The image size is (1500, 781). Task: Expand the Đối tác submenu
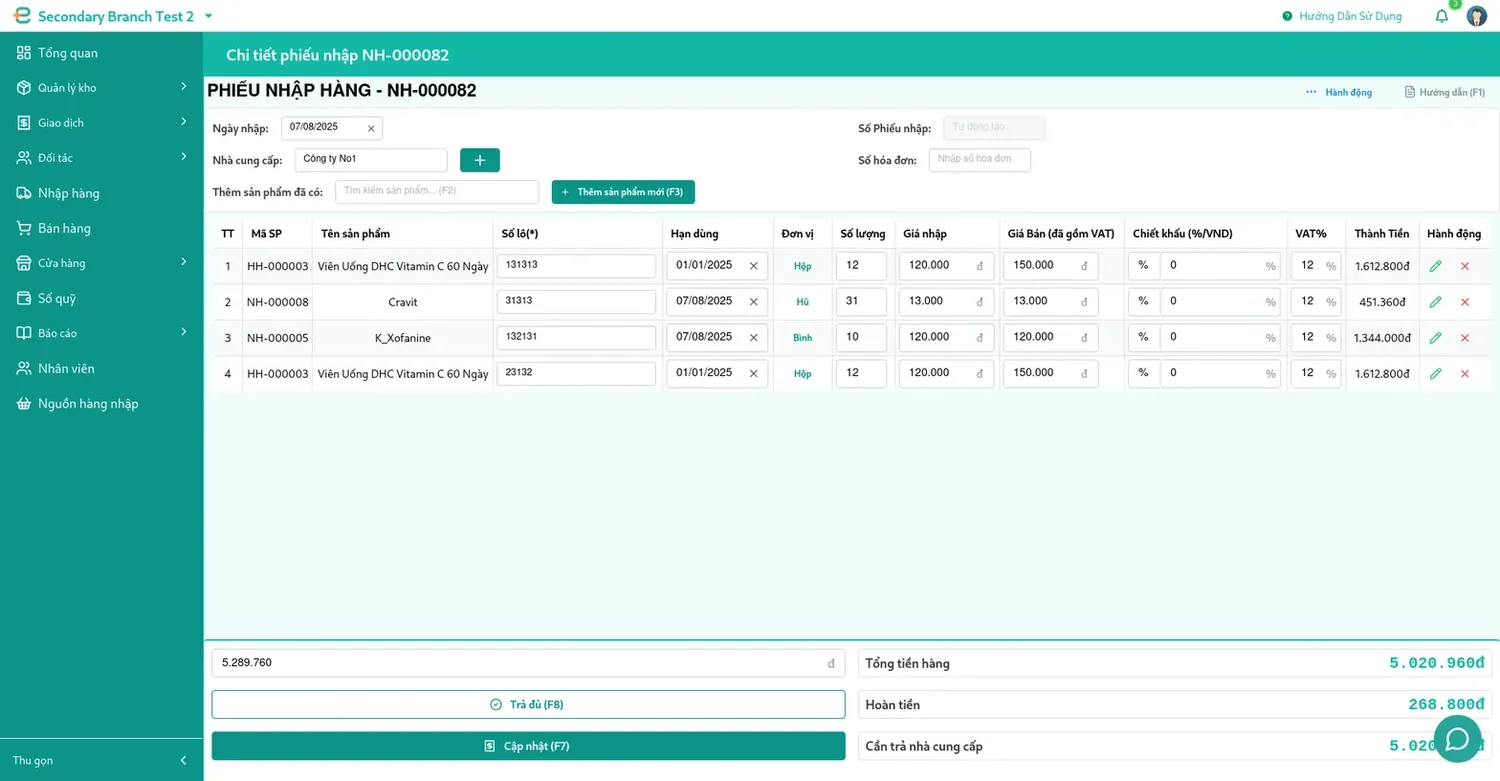click(102, 158)
